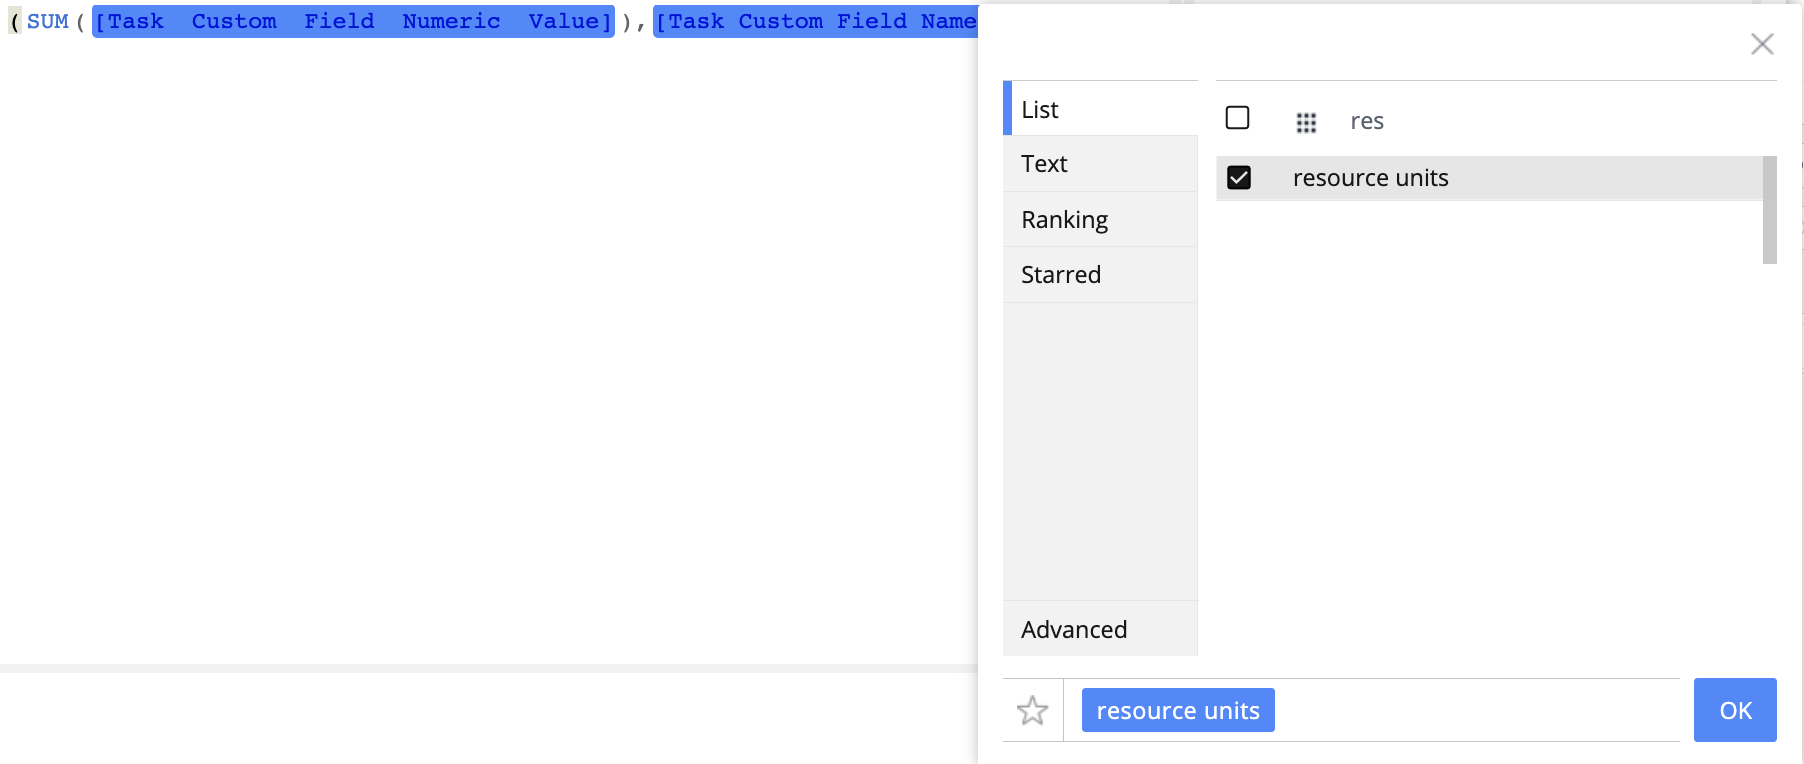Click the SUM function keyword
Screen dimensions: 1804x764
[x=48, y=21]
